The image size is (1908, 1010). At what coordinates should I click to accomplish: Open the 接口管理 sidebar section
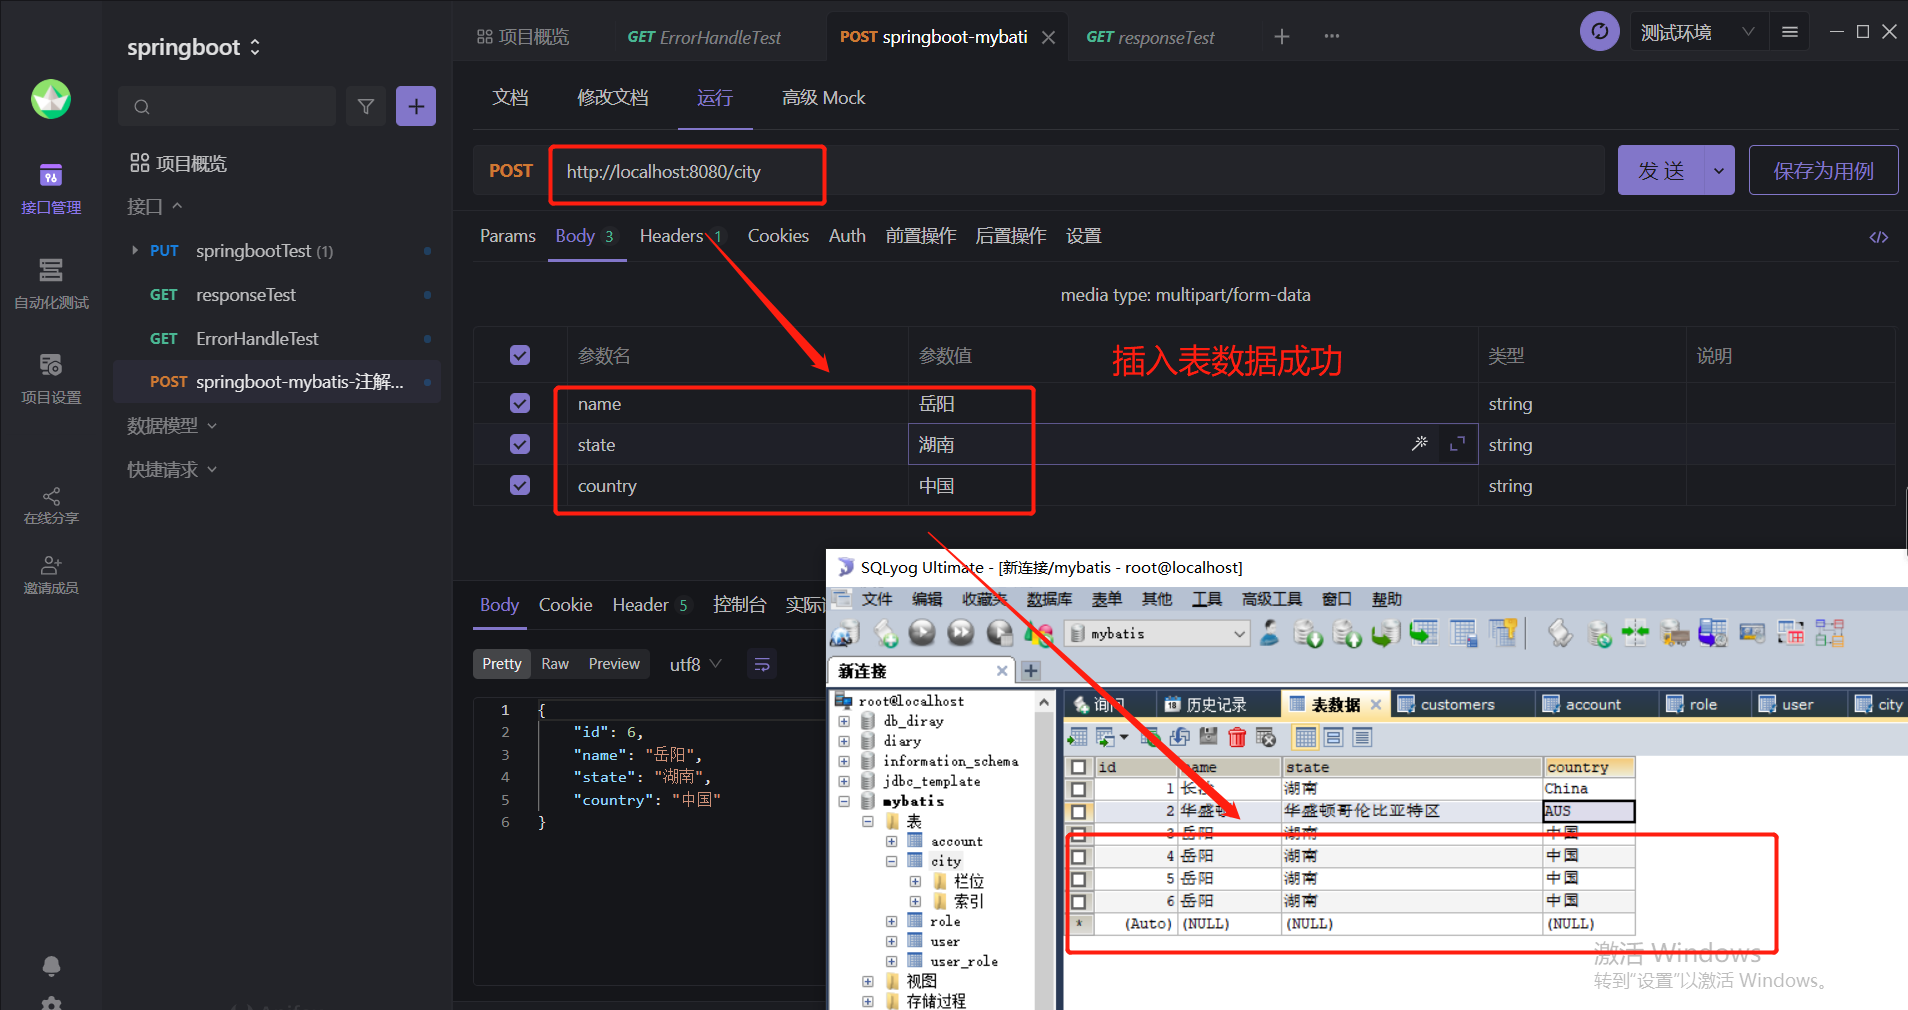coord(51,189)
